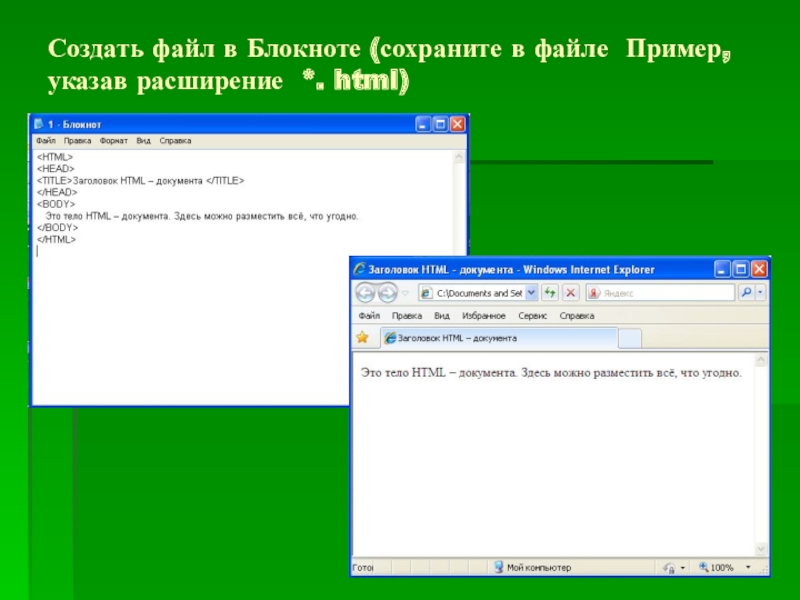Close the Блокнот window

click(458, 124)
